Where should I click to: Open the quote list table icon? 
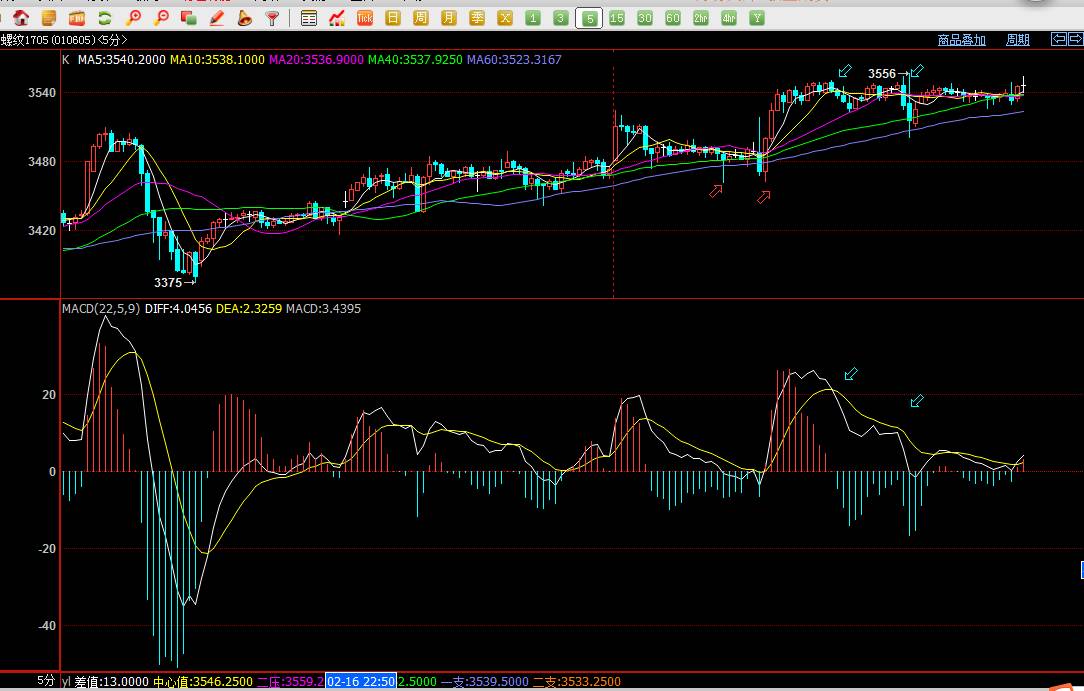309,18
